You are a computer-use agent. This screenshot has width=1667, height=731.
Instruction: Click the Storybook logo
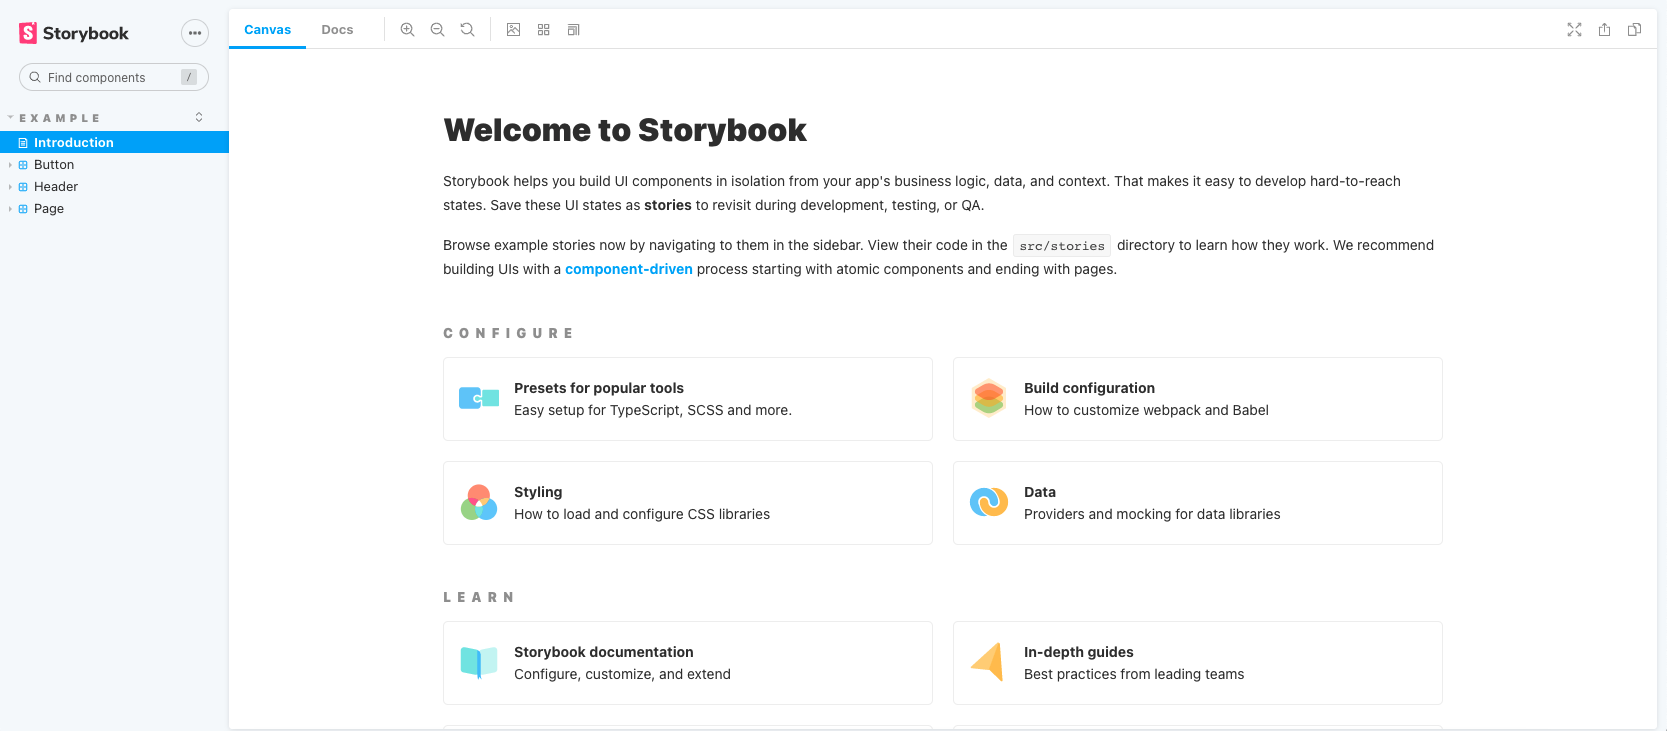[x=74, y=33]
